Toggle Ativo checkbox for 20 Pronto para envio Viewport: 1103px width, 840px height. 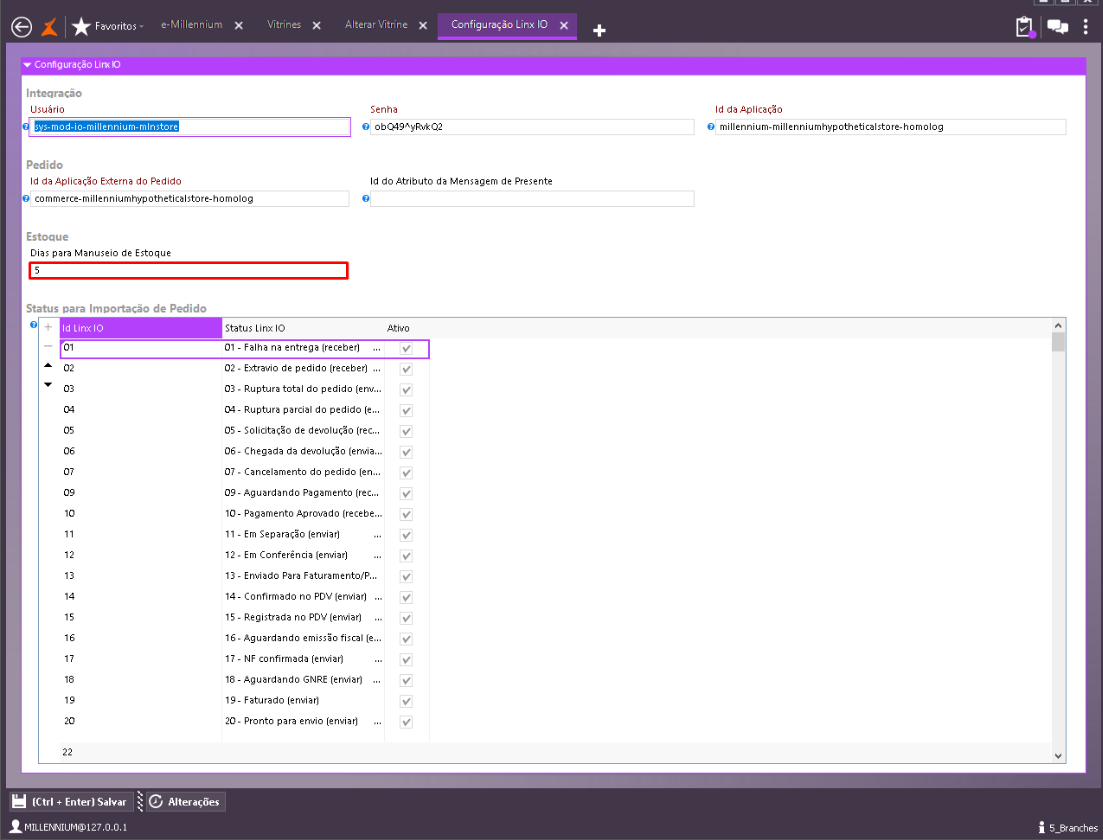tap(406, 722)
